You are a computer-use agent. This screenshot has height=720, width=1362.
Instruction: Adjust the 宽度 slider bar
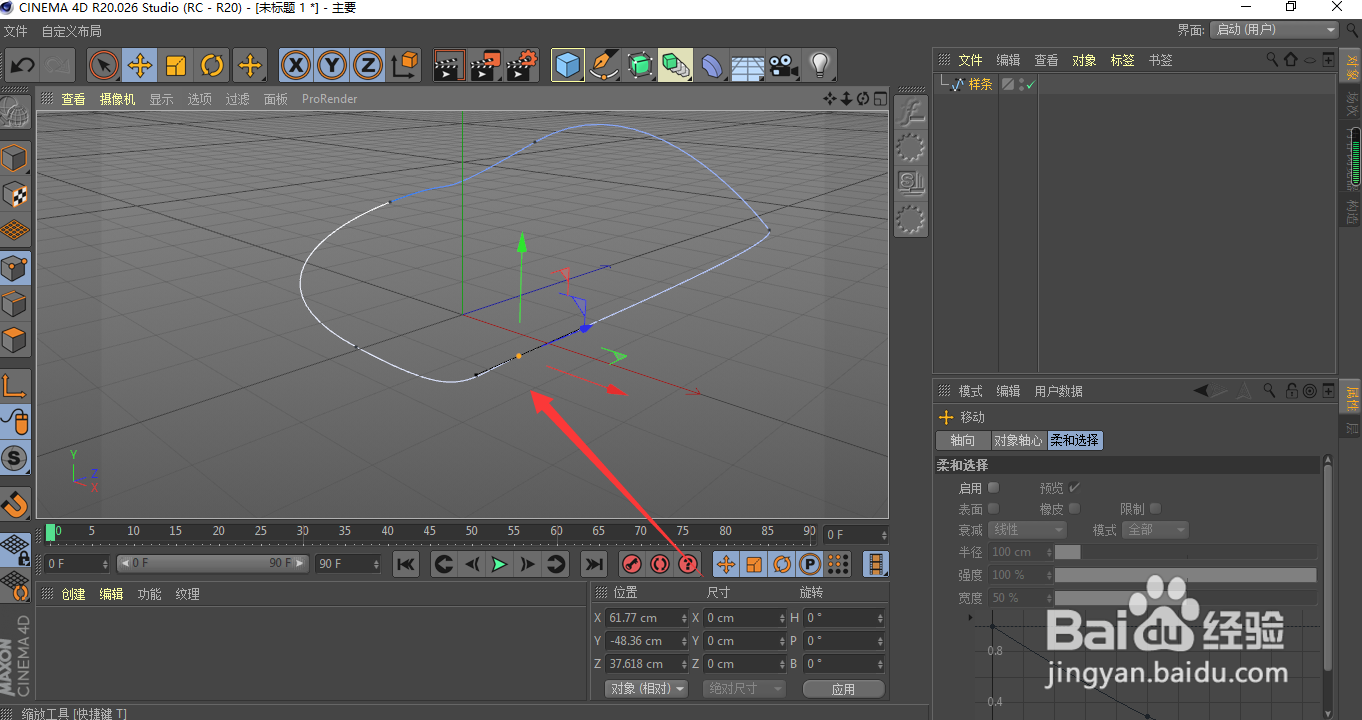point(1186,598)
